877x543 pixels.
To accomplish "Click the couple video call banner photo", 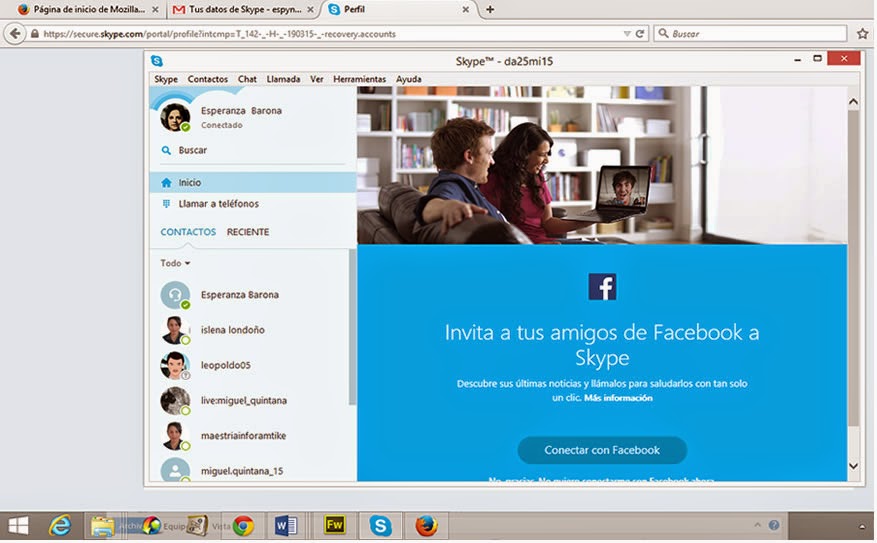I will point(602,165).
